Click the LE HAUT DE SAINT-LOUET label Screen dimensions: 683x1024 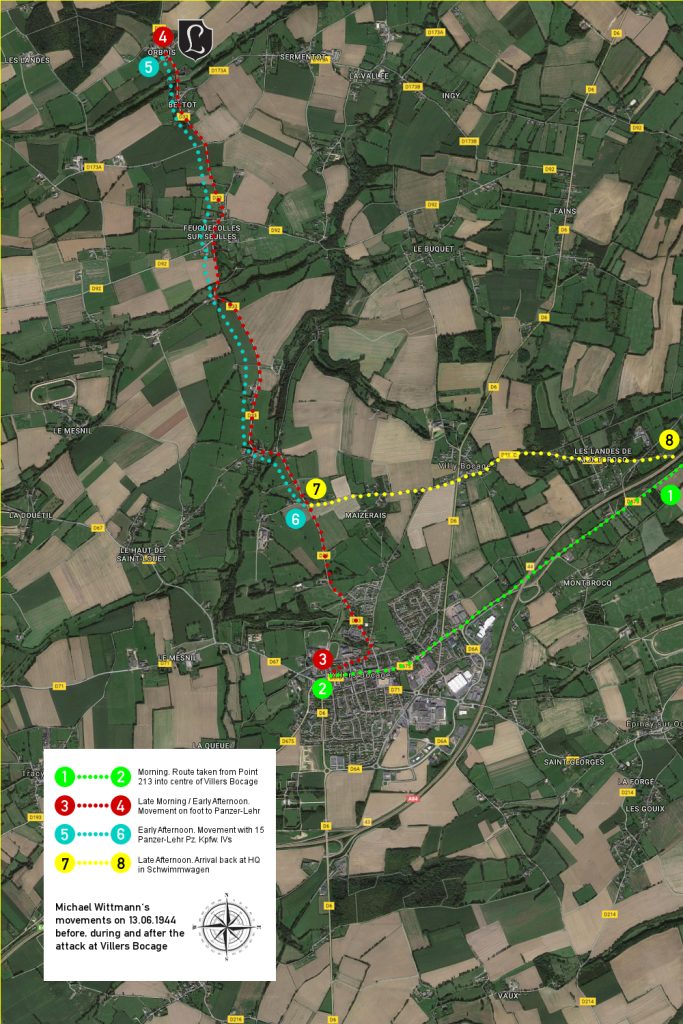(142, 554)
